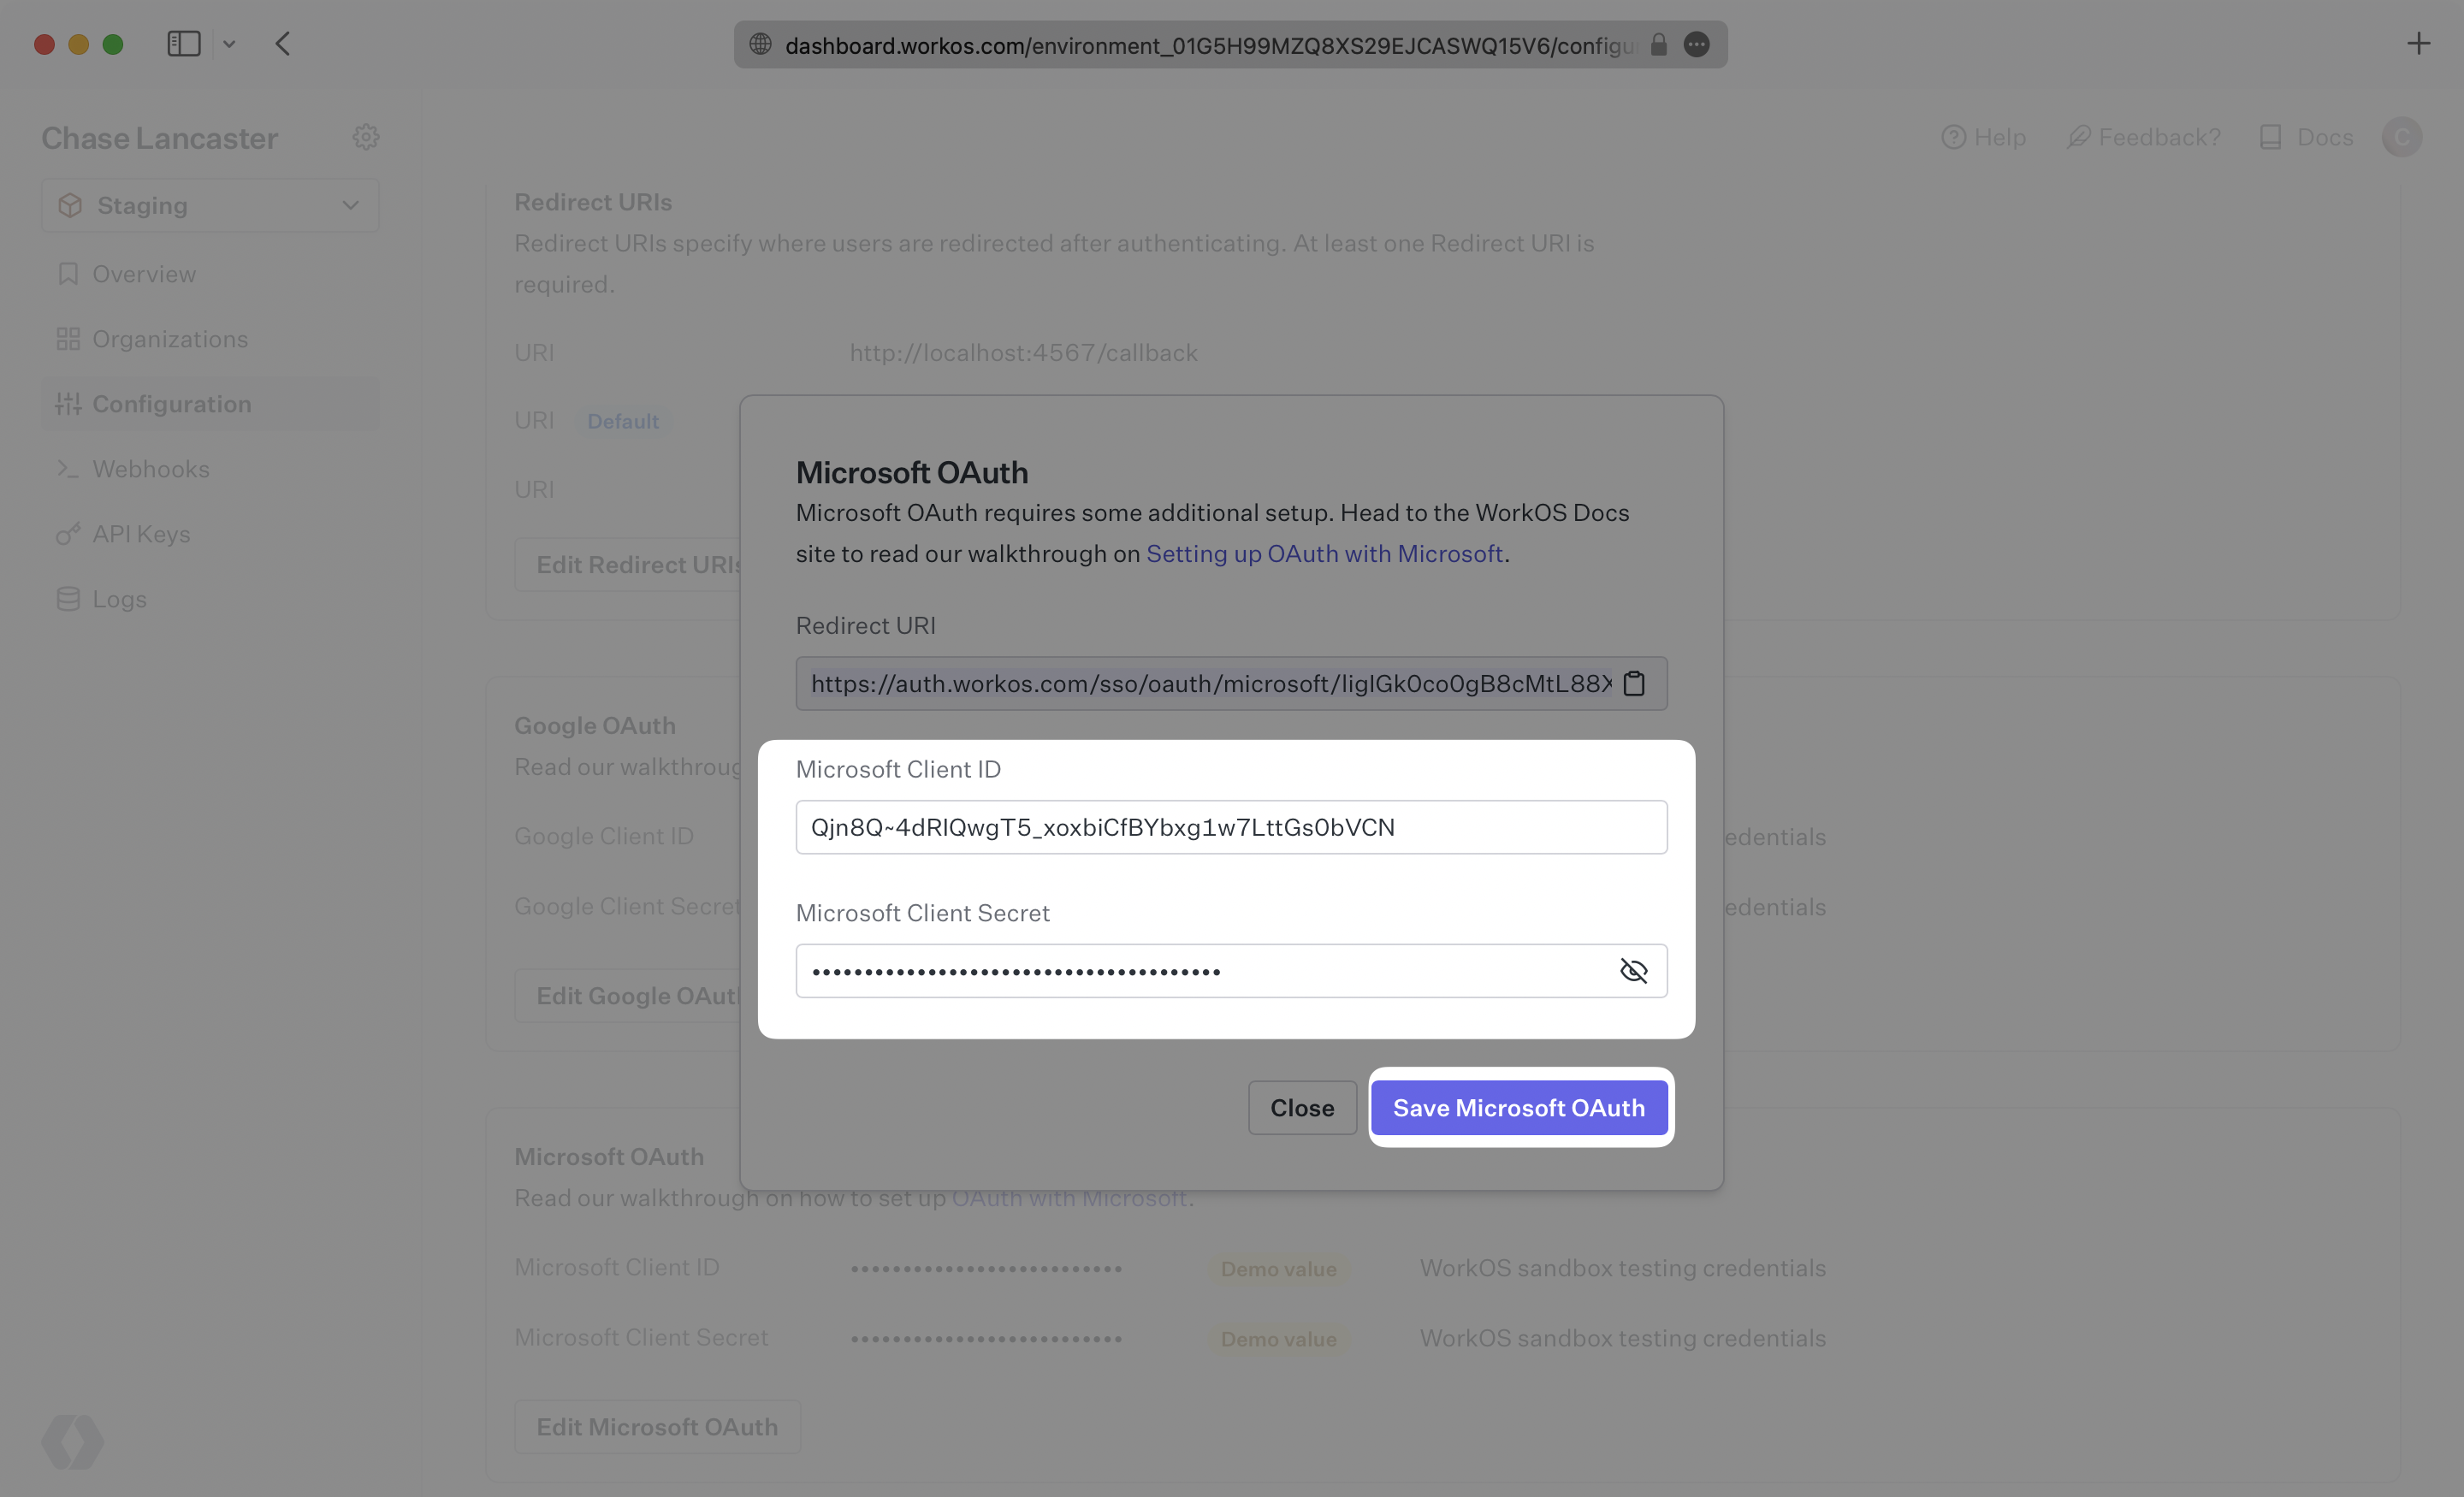2464x1497 pixels.
Task: Open the Webhooks sidebar item
Action: pyautogui.click(x=150, y=469)
